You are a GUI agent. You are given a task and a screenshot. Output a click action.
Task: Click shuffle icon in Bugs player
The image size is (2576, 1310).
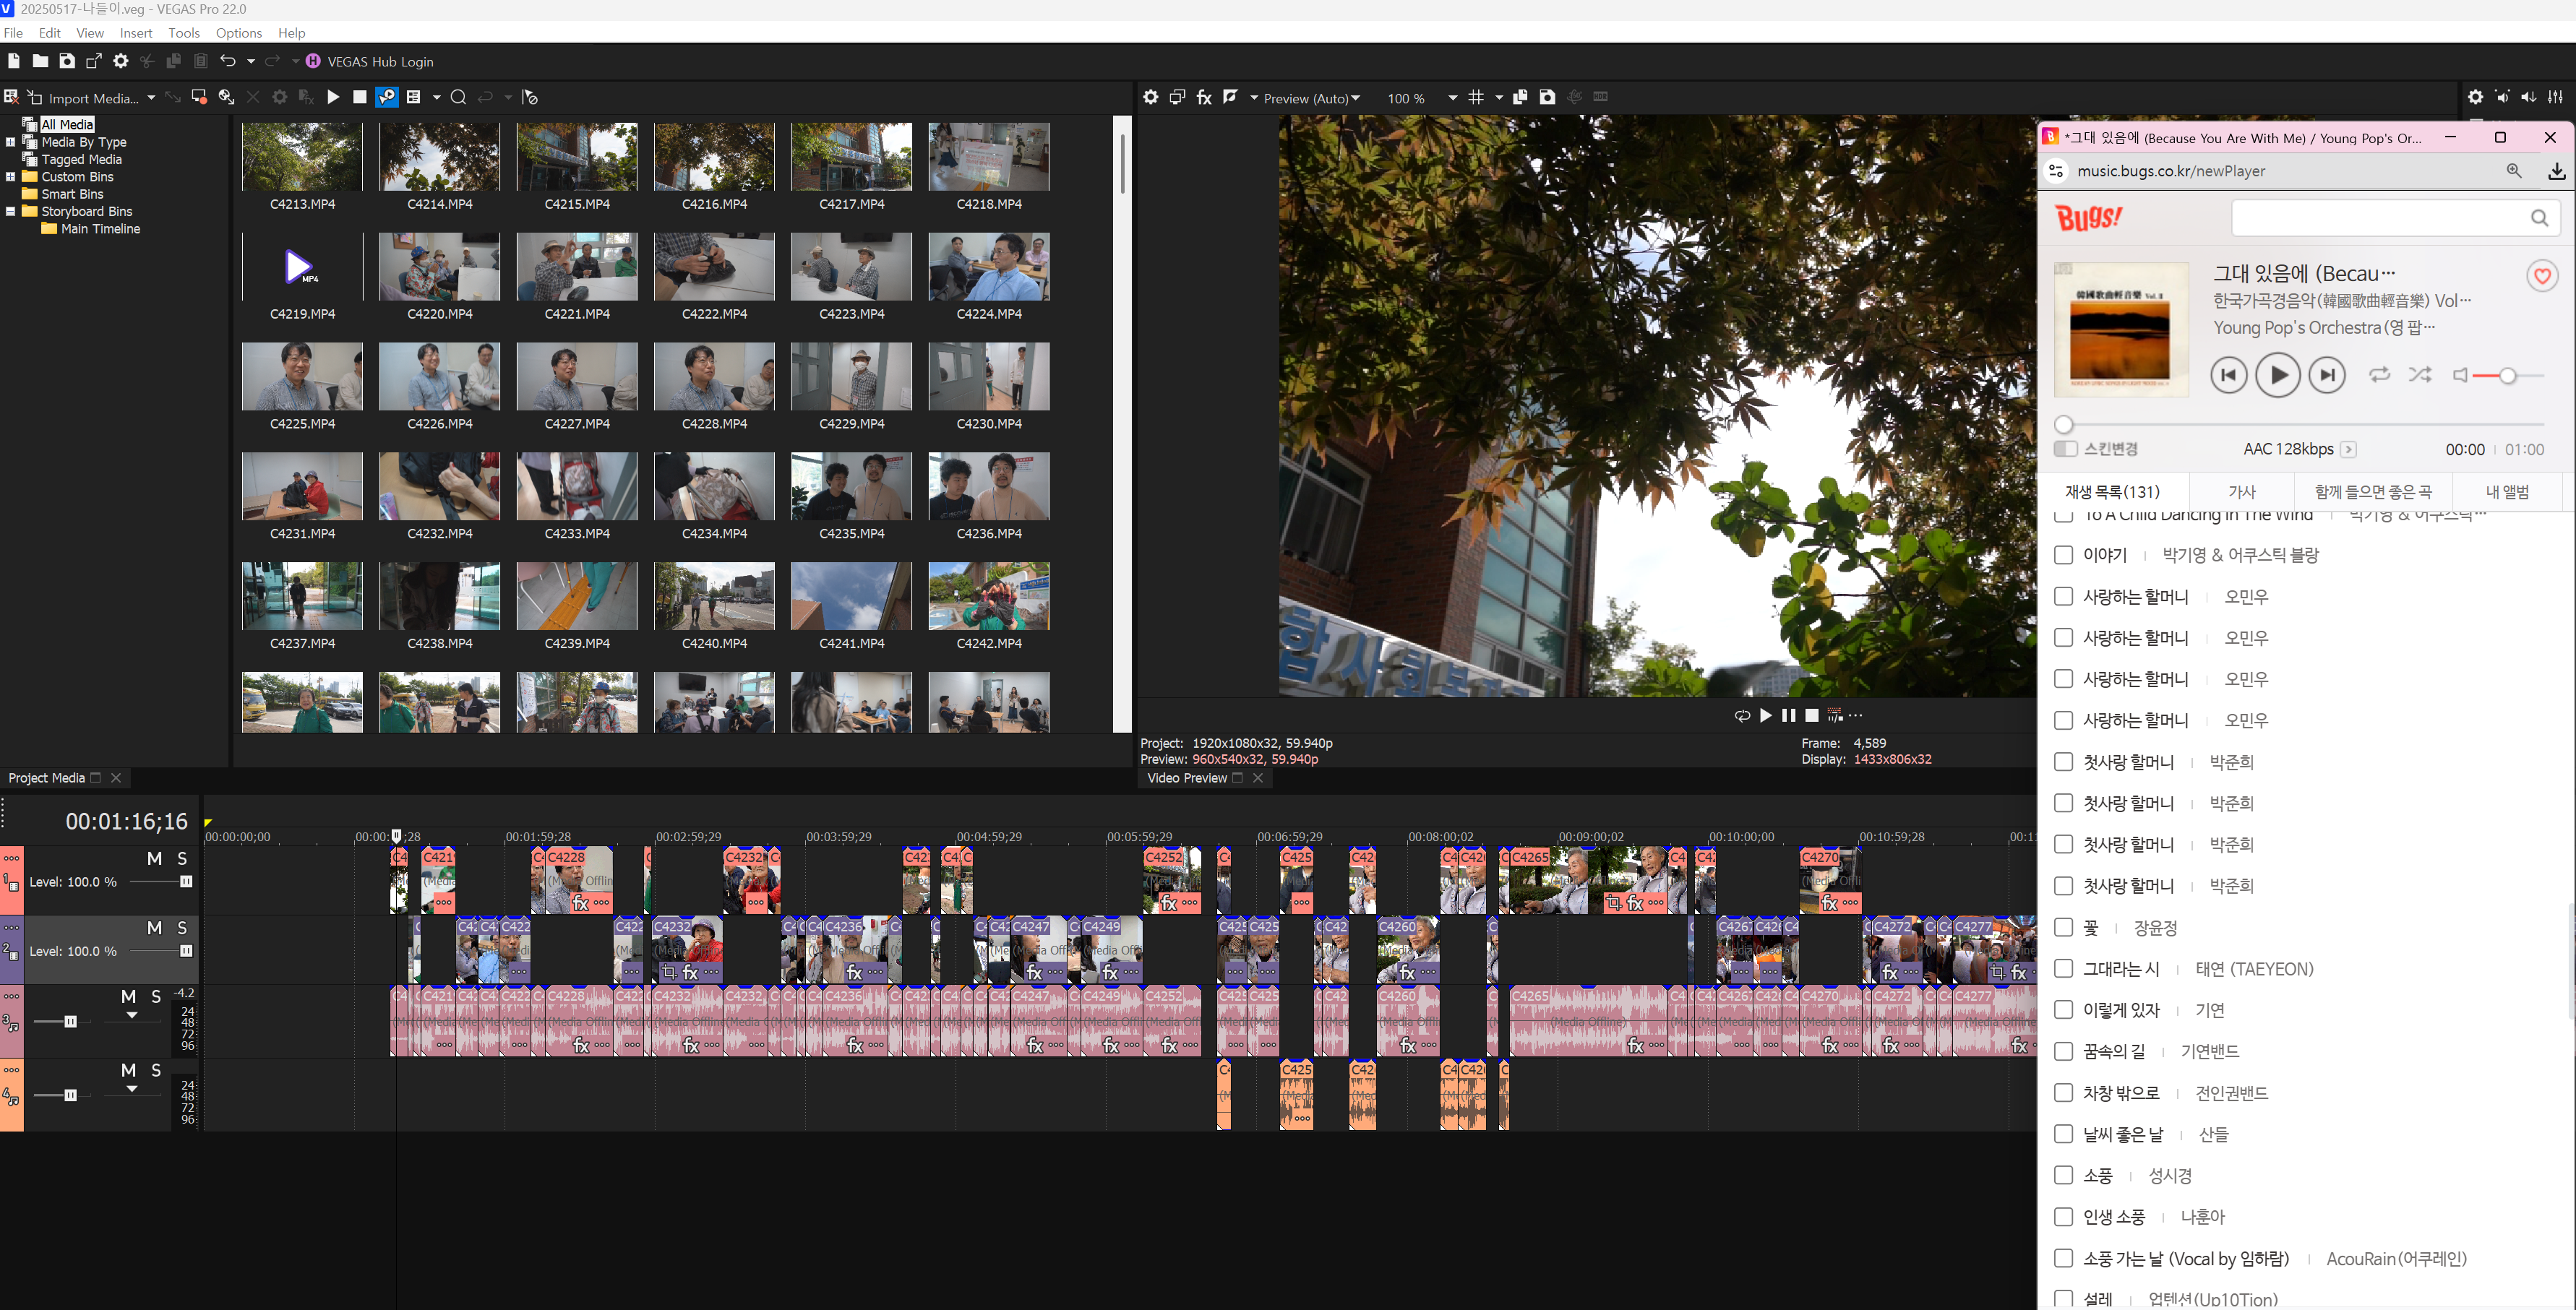coord(2419,375)
